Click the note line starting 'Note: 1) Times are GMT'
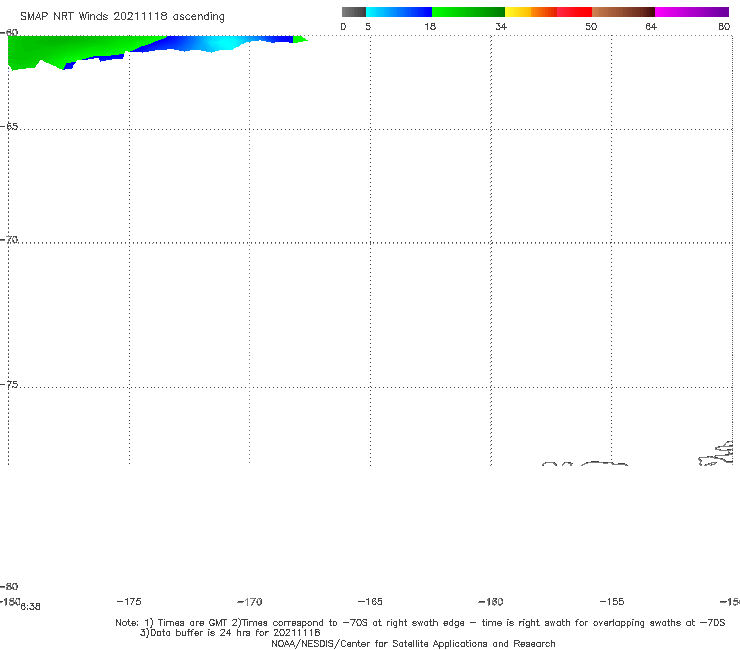 coord(420,623)
